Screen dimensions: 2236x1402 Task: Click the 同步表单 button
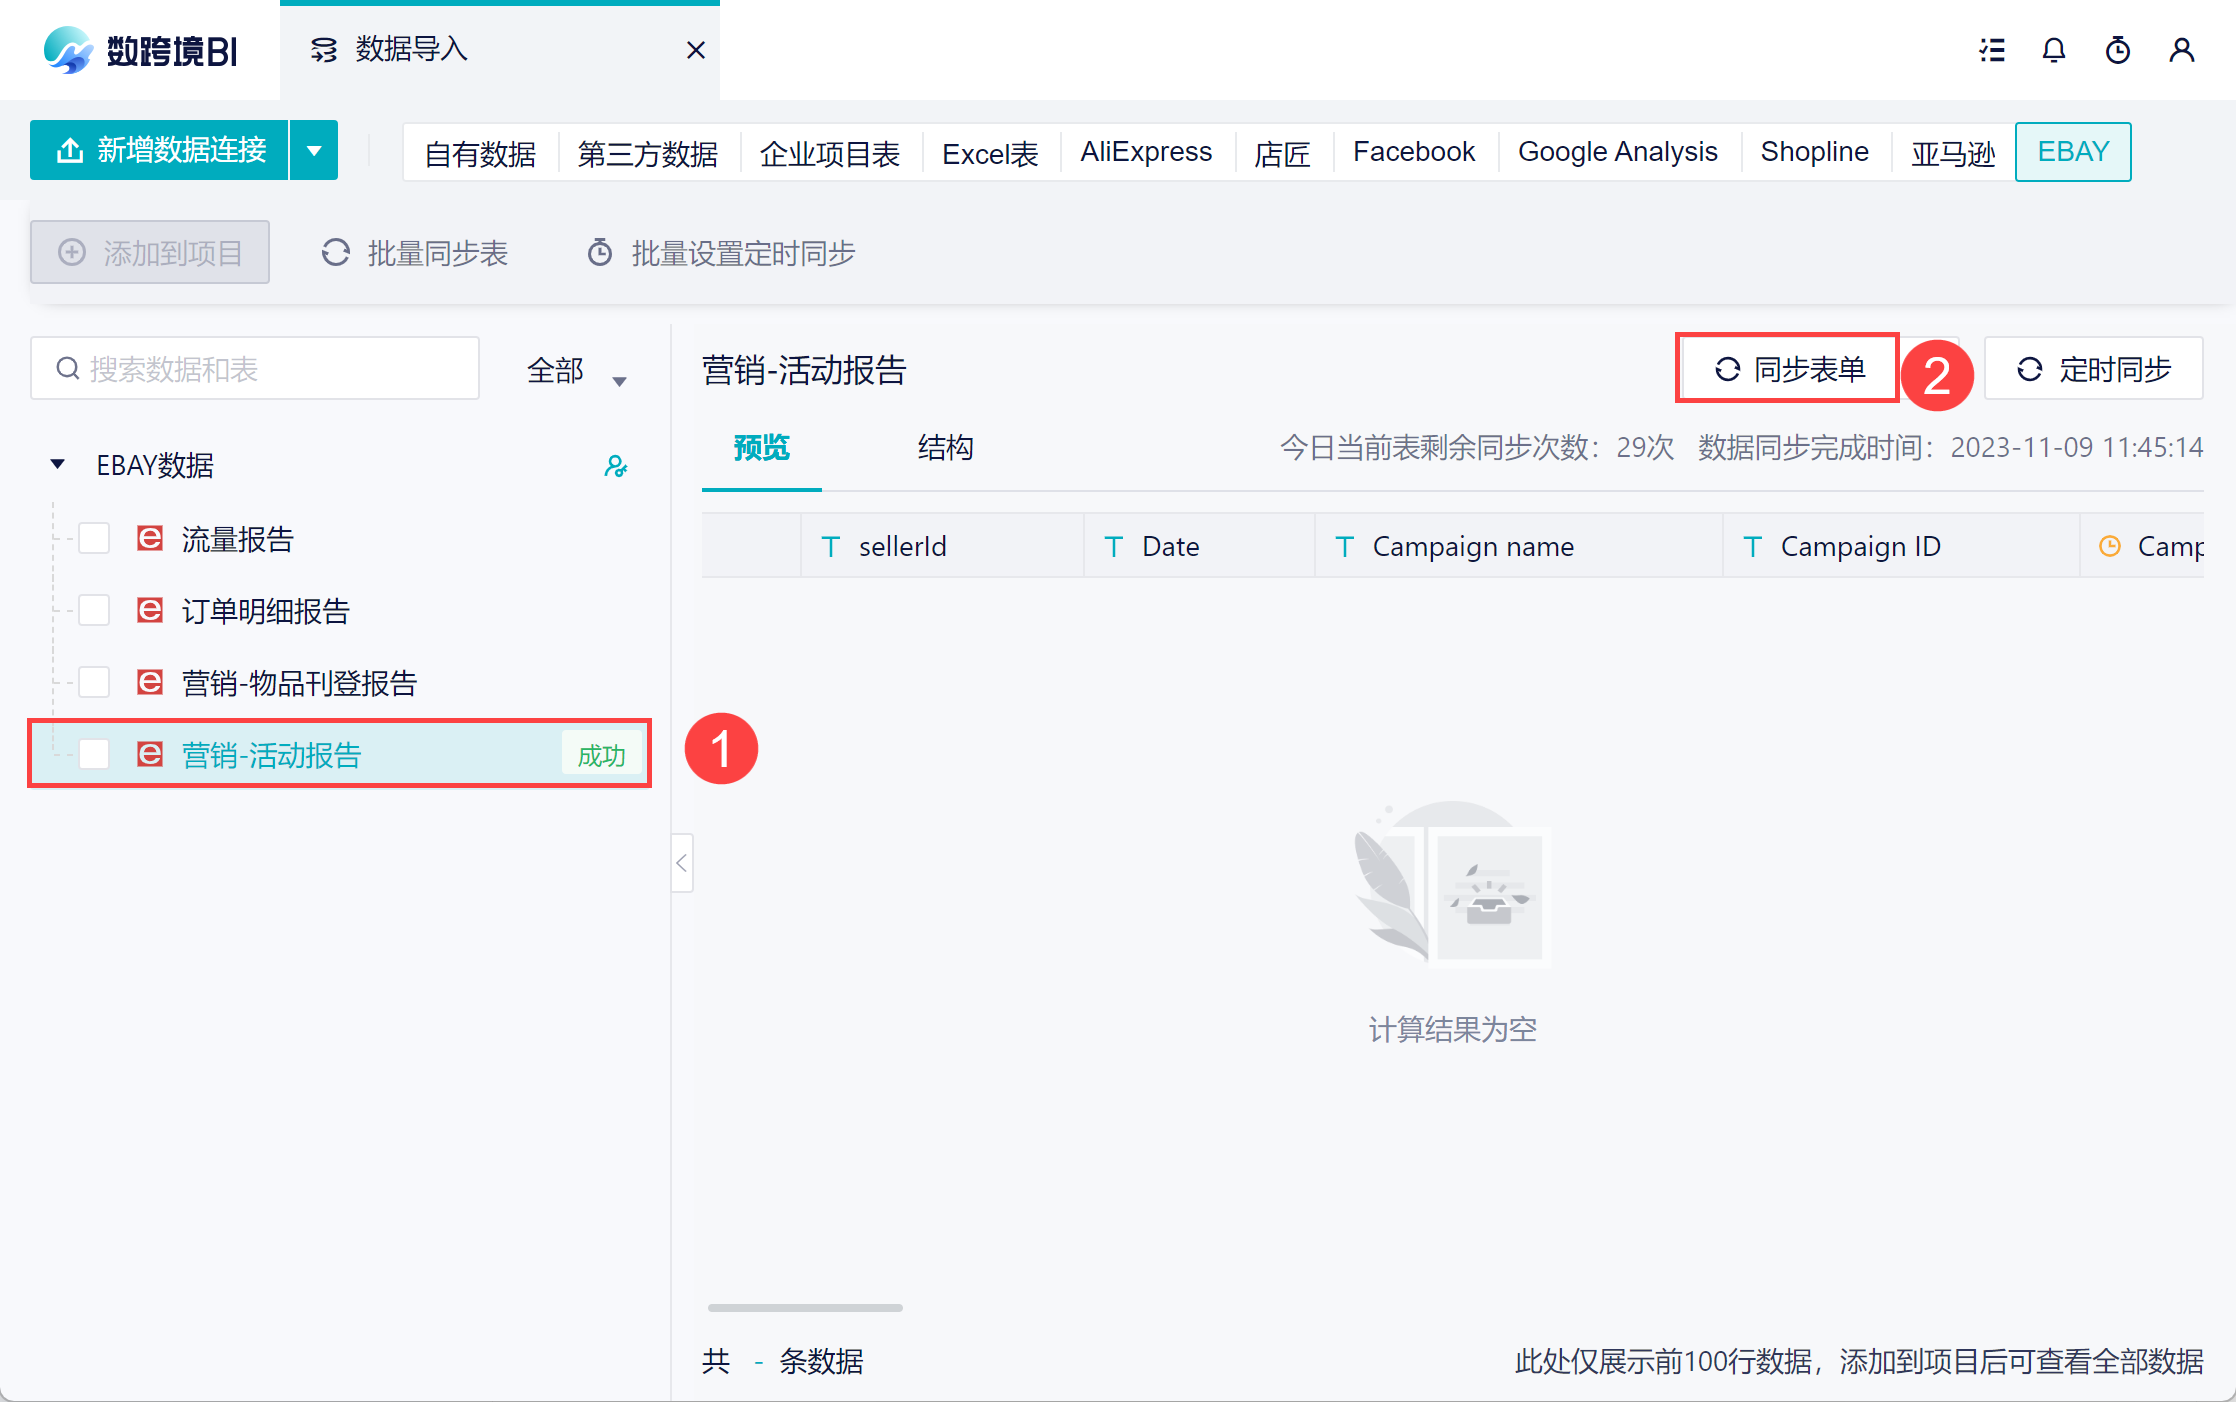[1788, 369]
